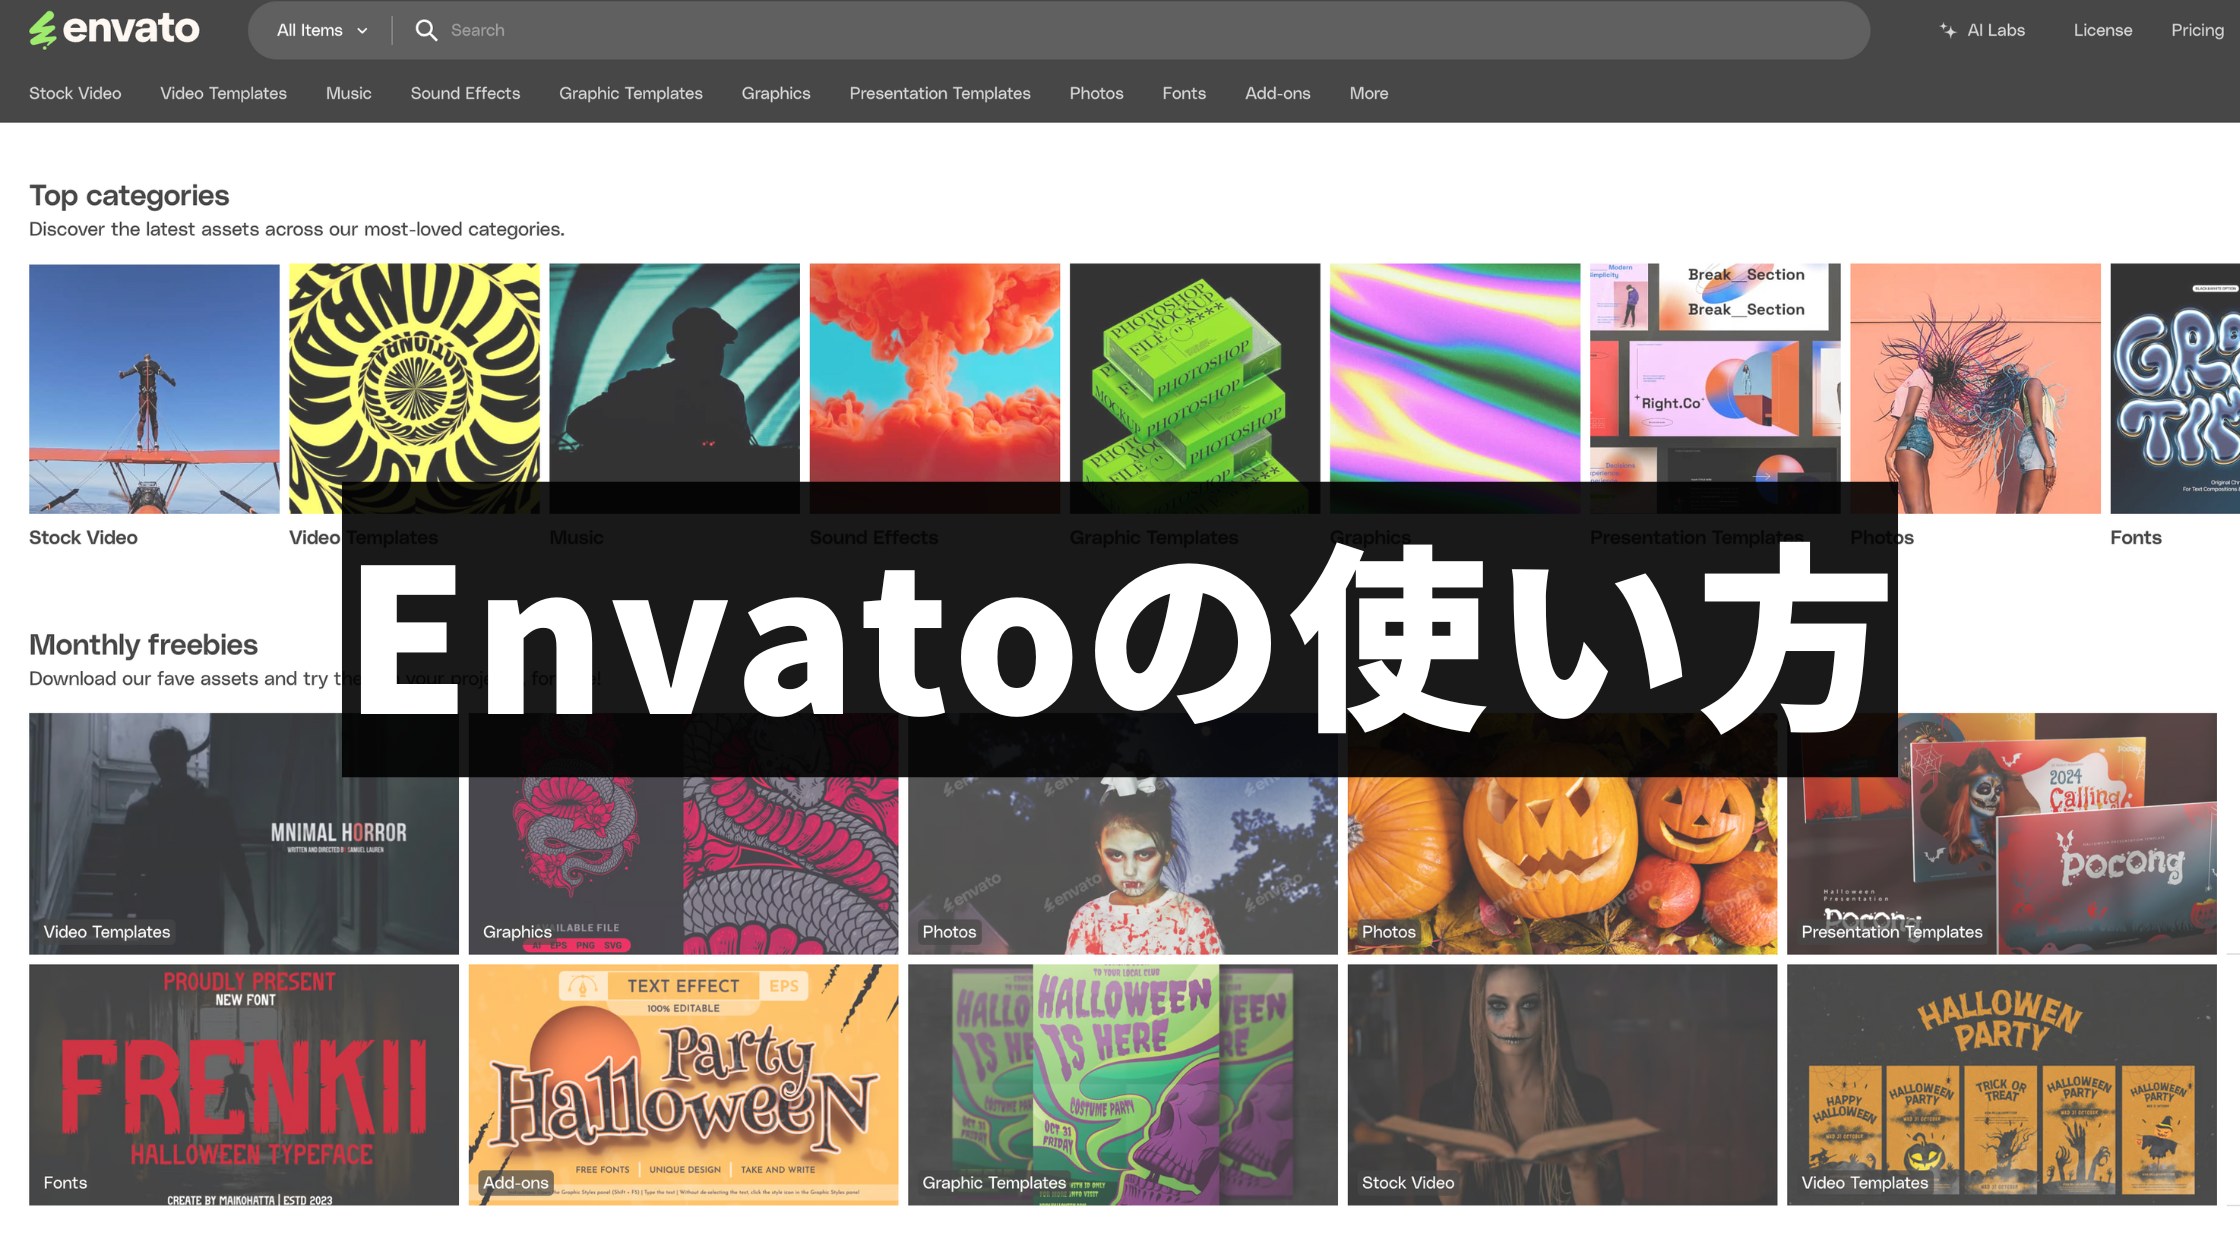Viewport: 2240px width, 1260px height.
Task: Open the Pricing page
Action: point(2197,30)
